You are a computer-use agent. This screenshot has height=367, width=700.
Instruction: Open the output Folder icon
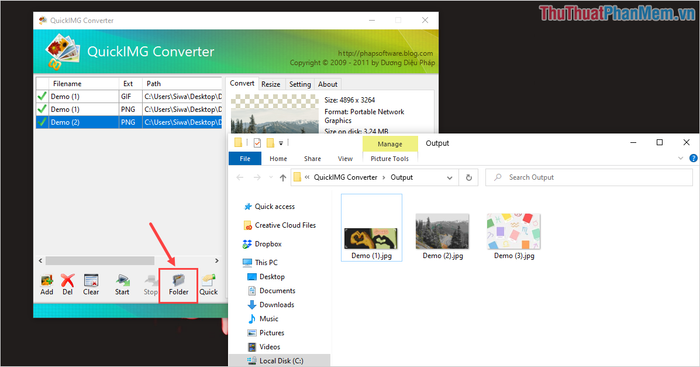[179, 281]
